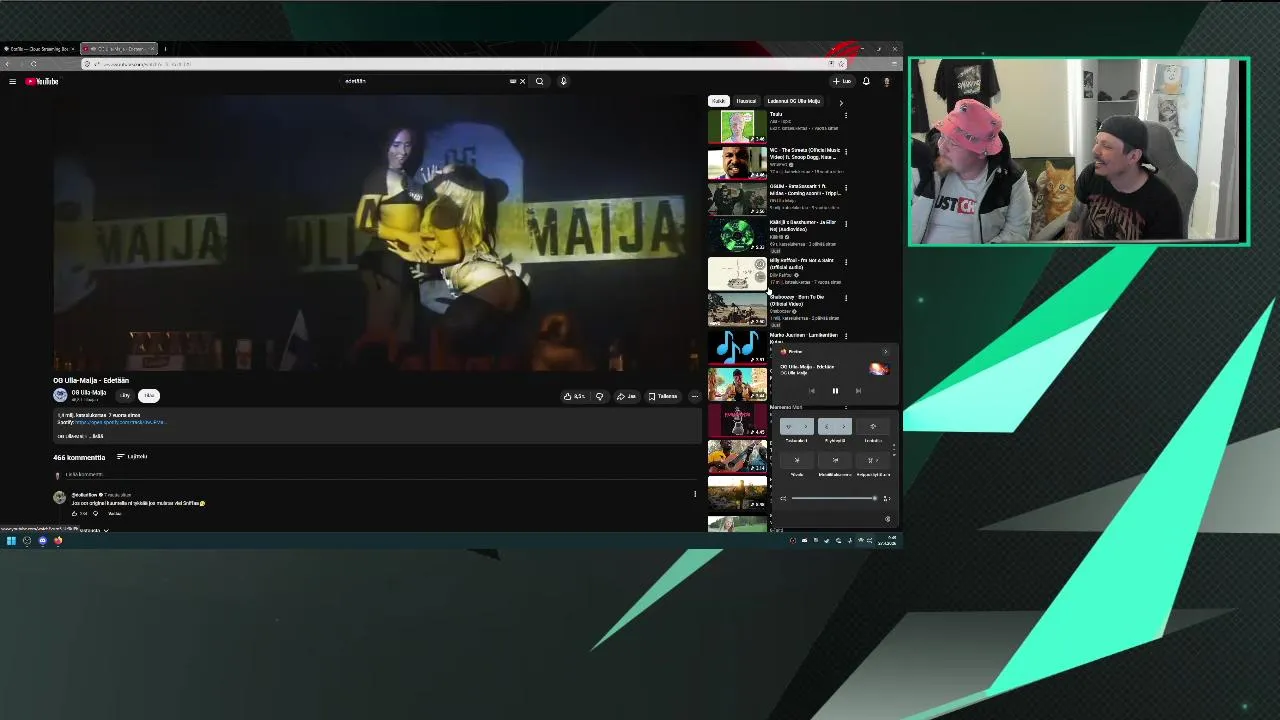Select the 'Lähettäjä OG Ulla Maija' chip
Image resolution: width=1280 pixels, height=720 pixels.
(x=793, y=101)
